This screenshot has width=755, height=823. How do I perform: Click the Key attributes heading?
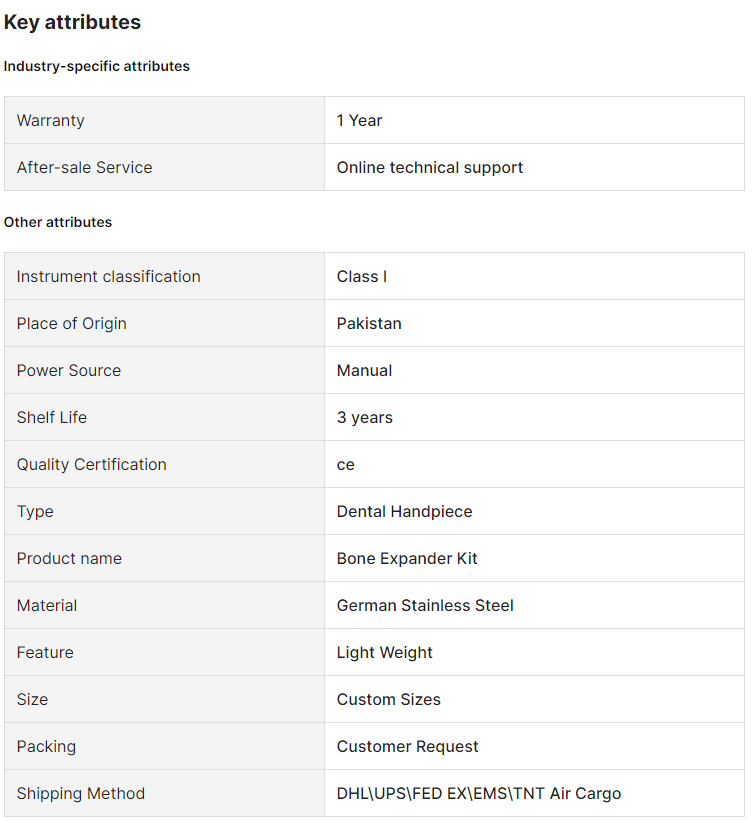click(x=72, y=22)
